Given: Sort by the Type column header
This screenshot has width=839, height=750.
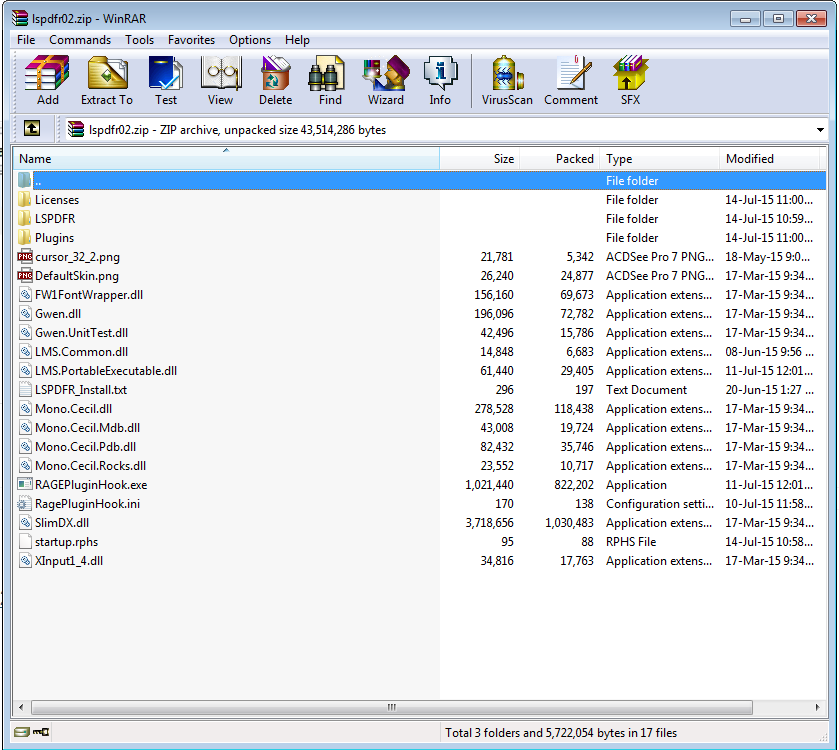Looking at the screenshot, I should pyautogui.click(x=660, y=159).
